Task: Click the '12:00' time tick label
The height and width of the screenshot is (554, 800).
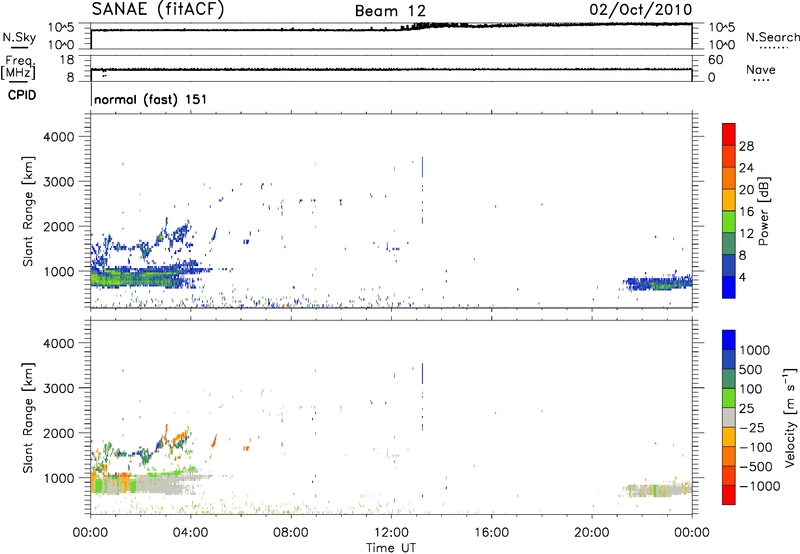Action: pos(391,533)
